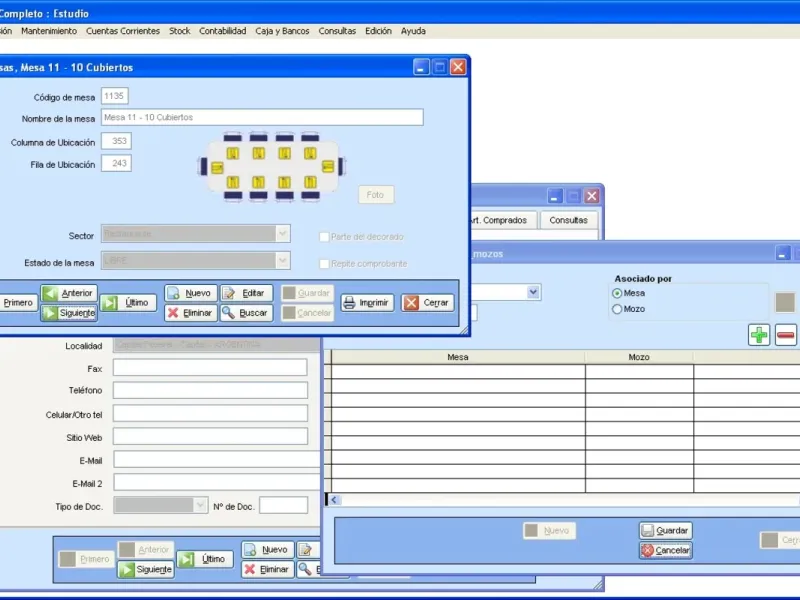The width and height of the screenshot is (800, 600).
Task: Click Nombre de la mesa field
Action: coord(262,117)
